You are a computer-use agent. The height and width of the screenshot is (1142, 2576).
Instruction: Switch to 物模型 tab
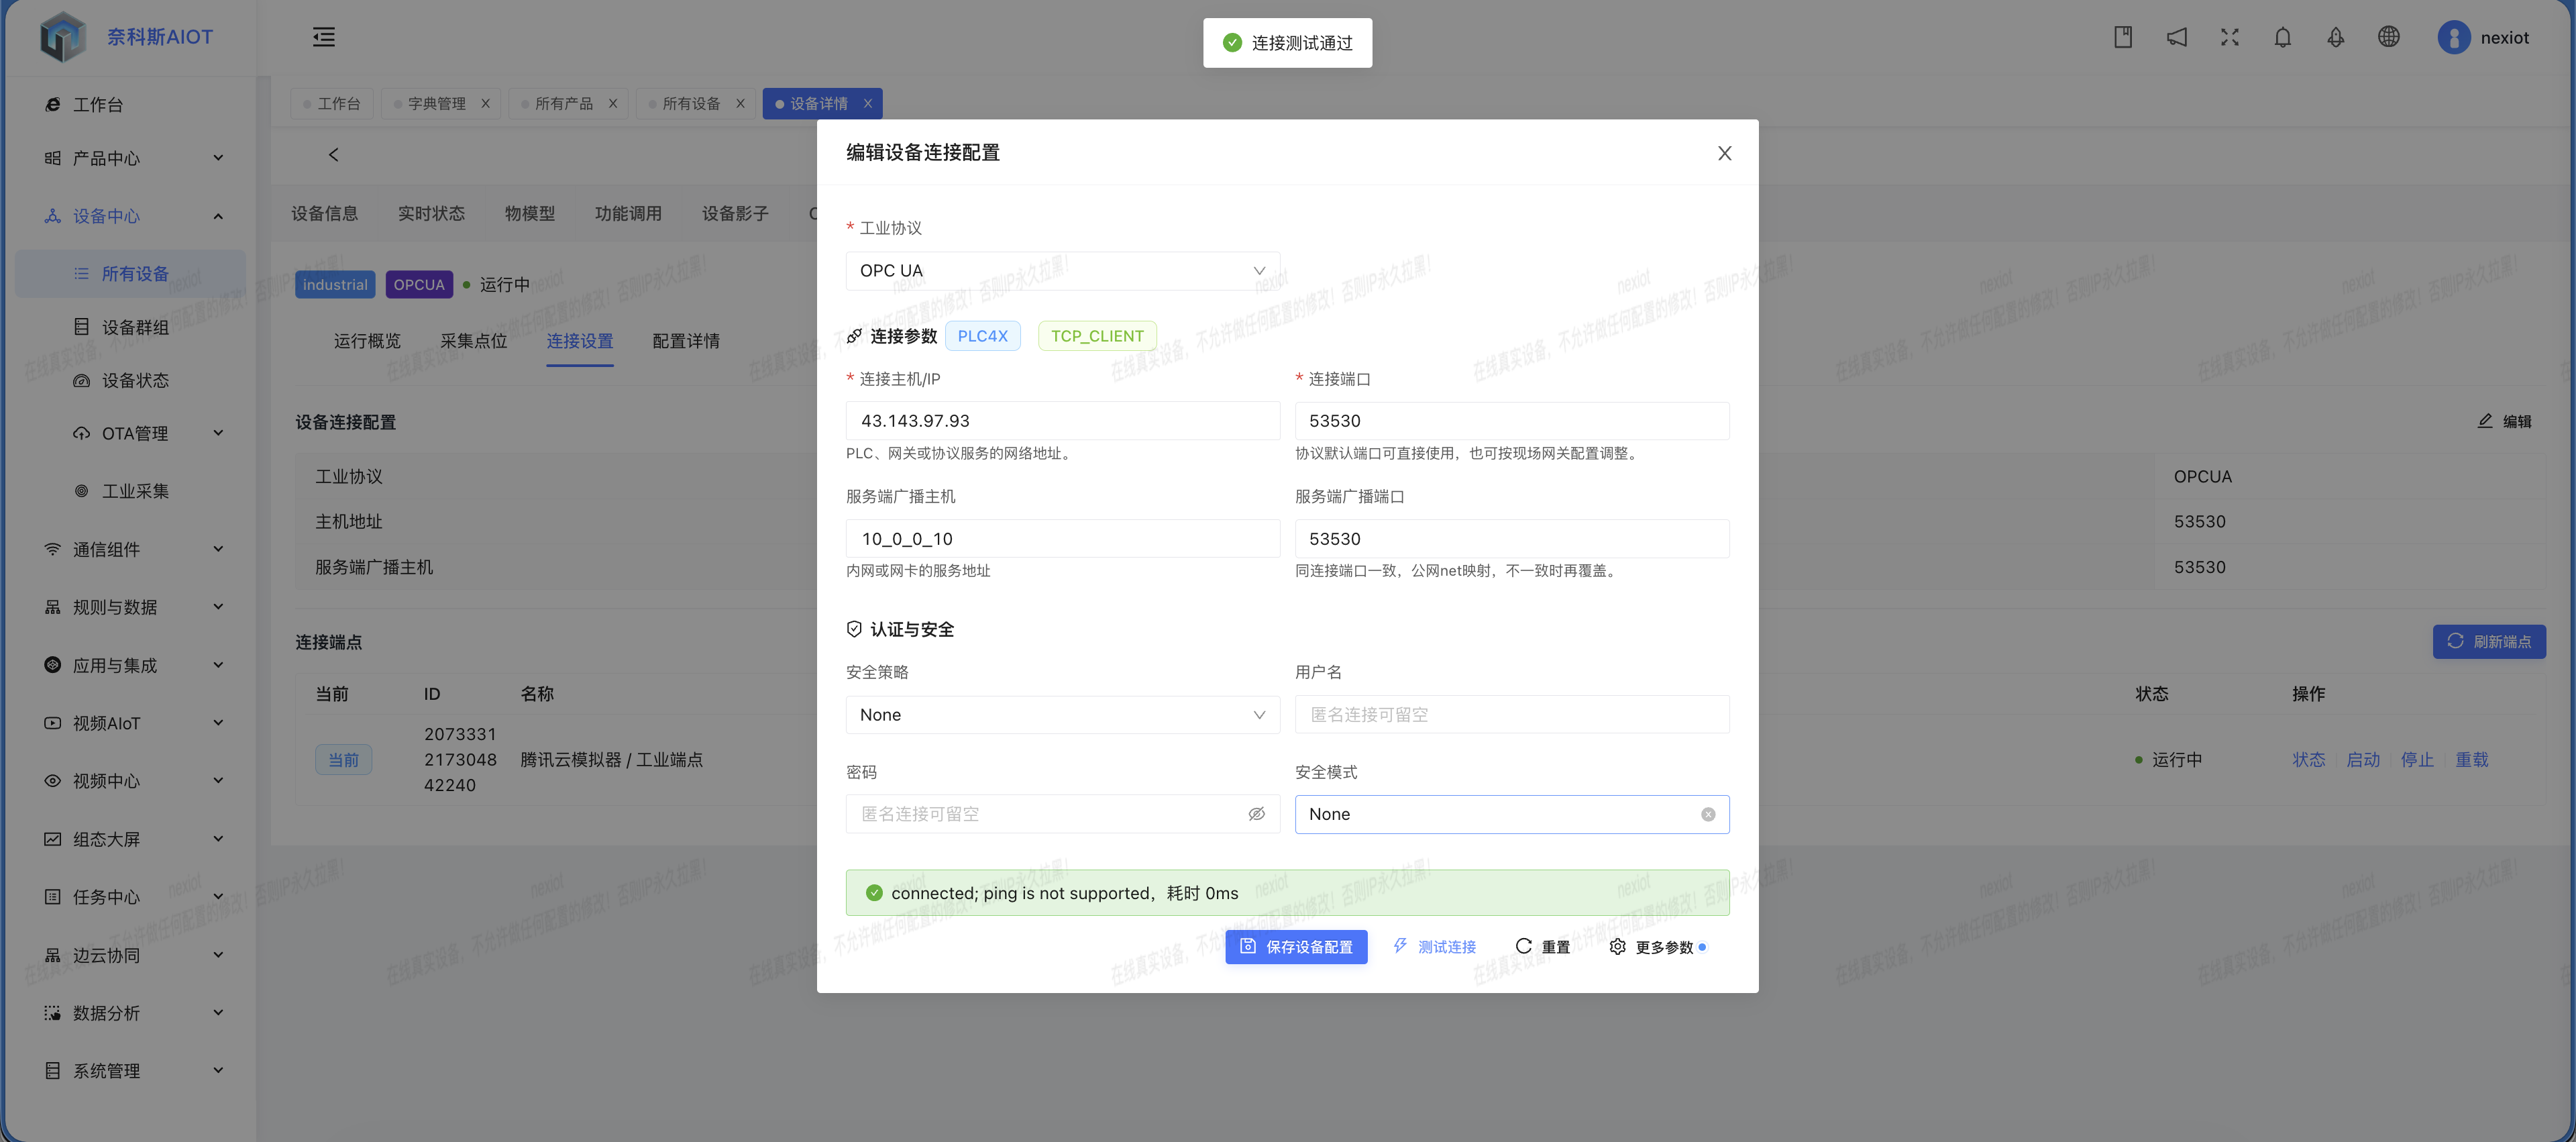[530, 213]
